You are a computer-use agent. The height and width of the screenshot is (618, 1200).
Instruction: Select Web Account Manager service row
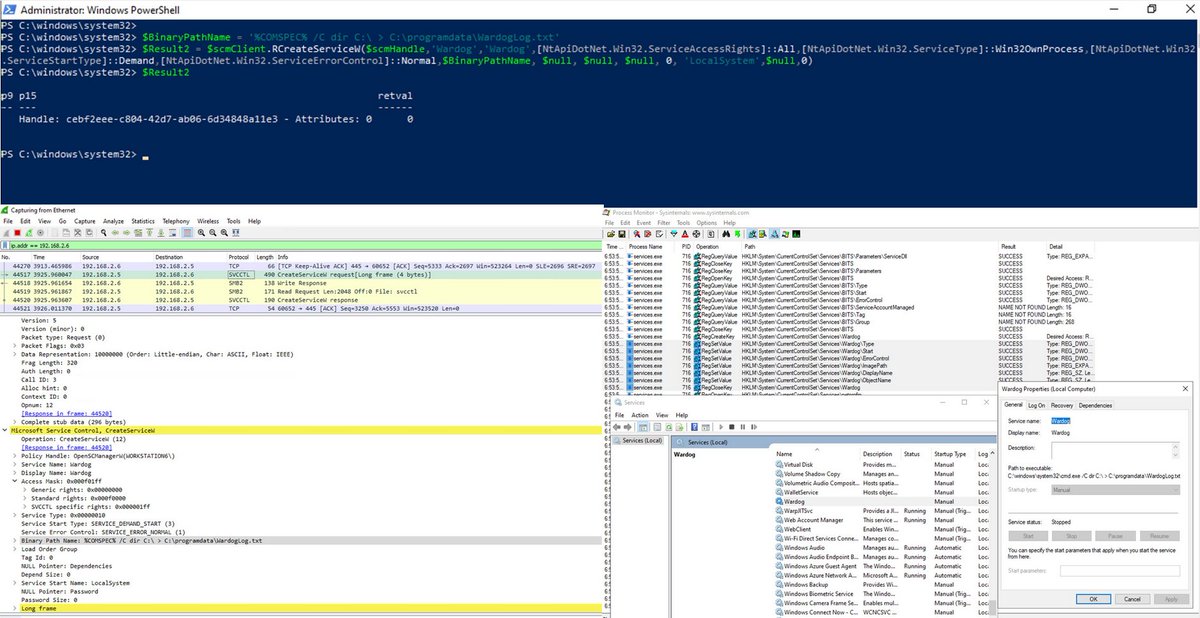tap(880, 520)
